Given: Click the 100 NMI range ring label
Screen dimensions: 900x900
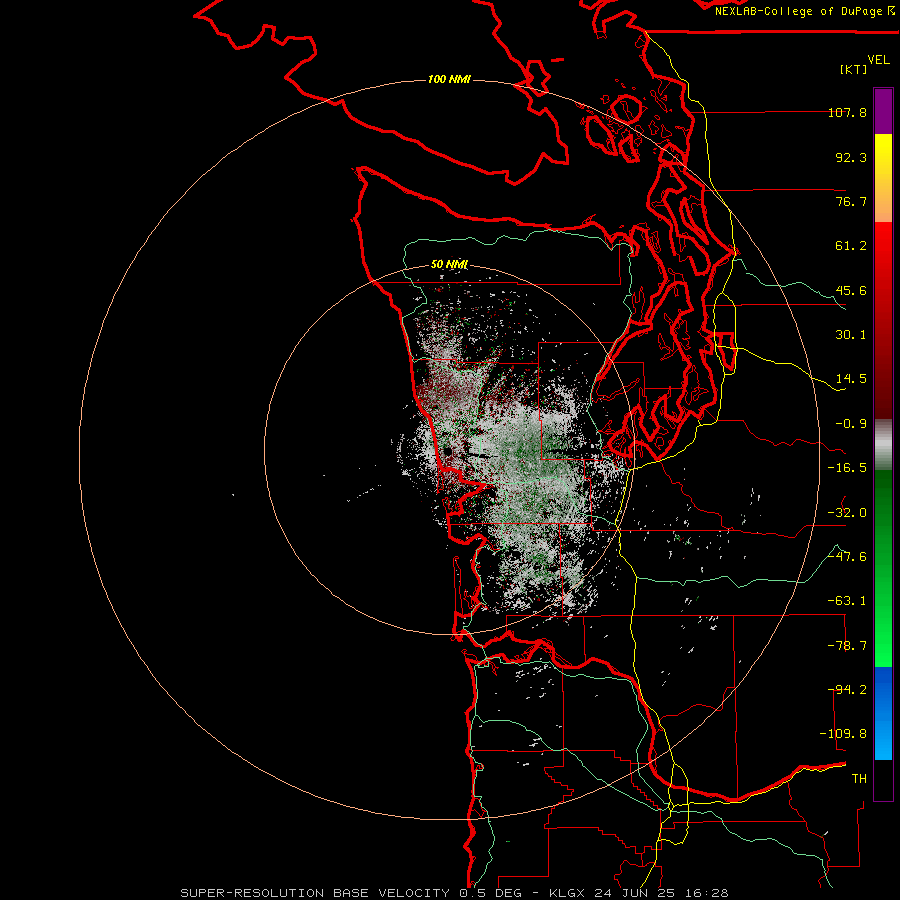Looking at the screenshot, I should coord(449,79).
